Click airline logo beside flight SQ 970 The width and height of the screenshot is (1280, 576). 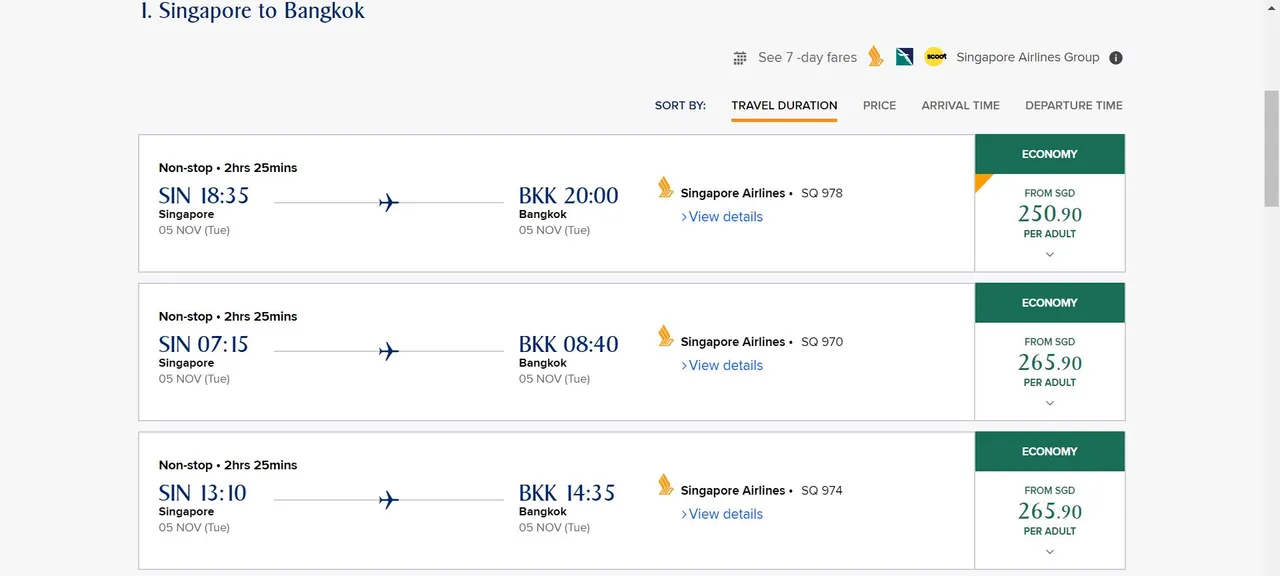click(x=666, y=336)
